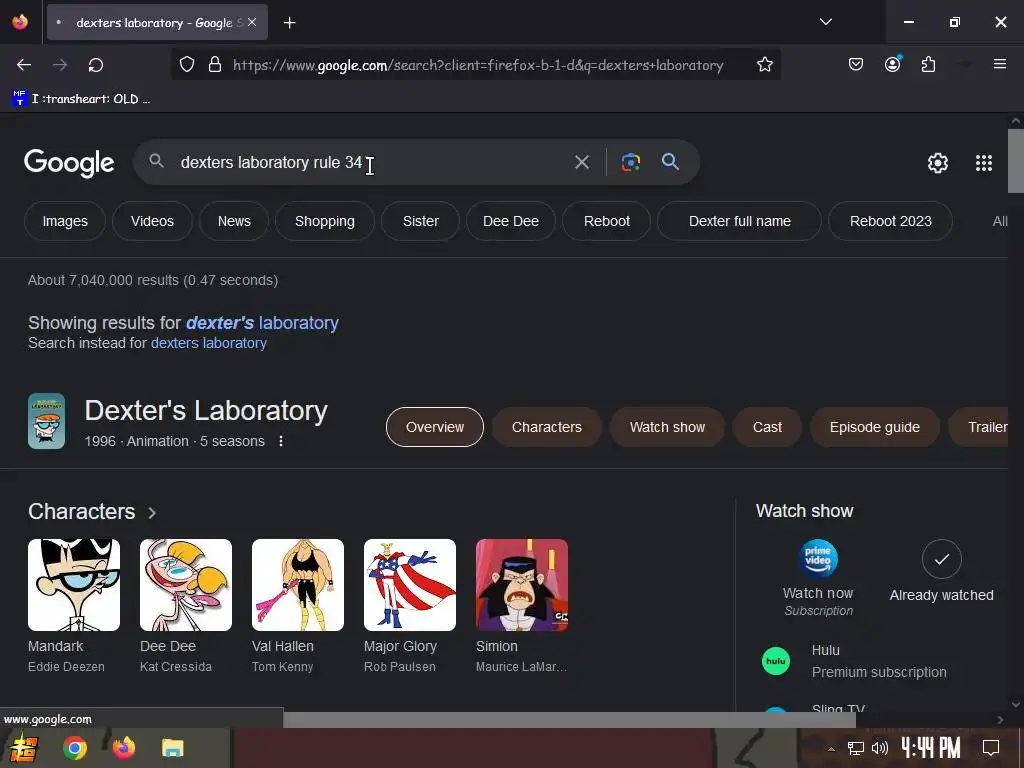Click the Reboot filter chip
The width and height of the screenshot is (1024, 768).
tap(607, 221)
